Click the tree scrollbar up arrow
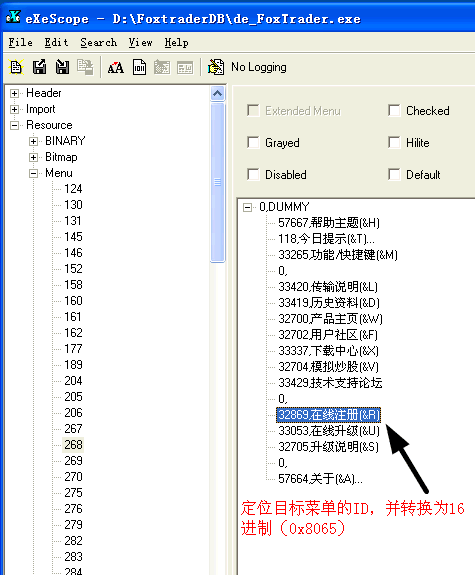This screenshot has width=475, height=575. pos(218,94)
